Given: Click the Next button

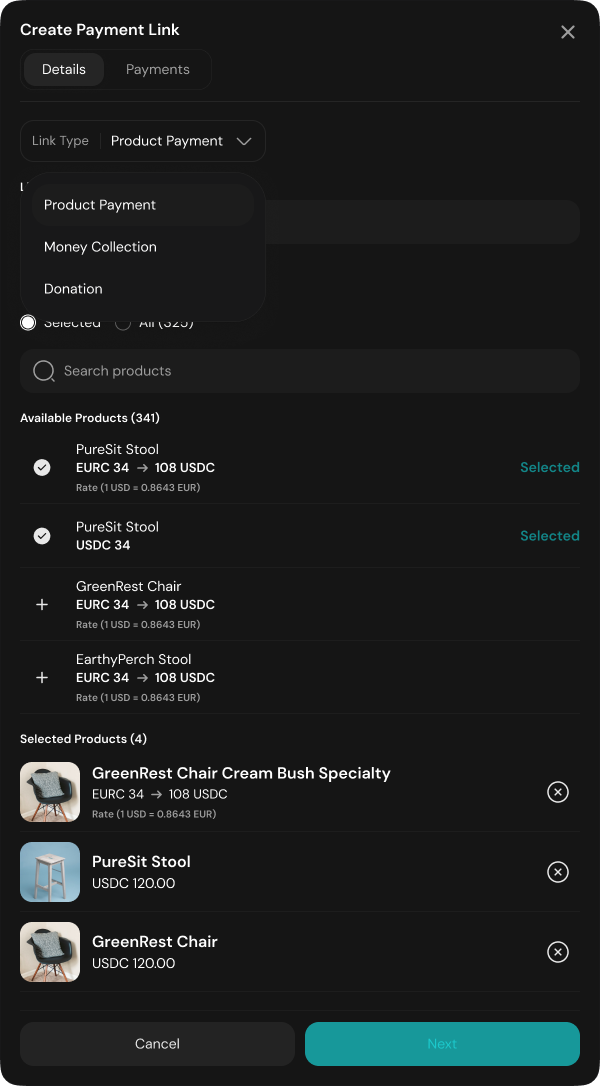Looking at the screenshot, I should click(442, 1043).
